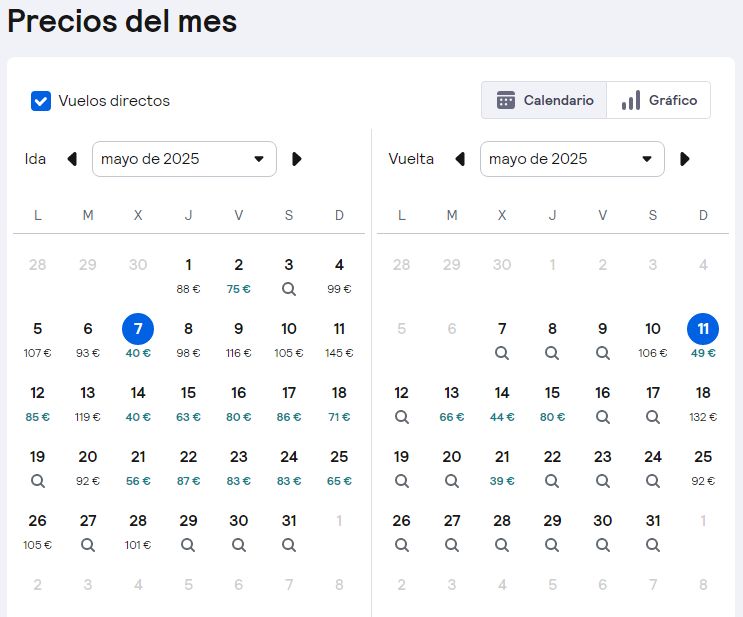Go to previous month for Ida

pyautogui.click(x=72, y=159)
